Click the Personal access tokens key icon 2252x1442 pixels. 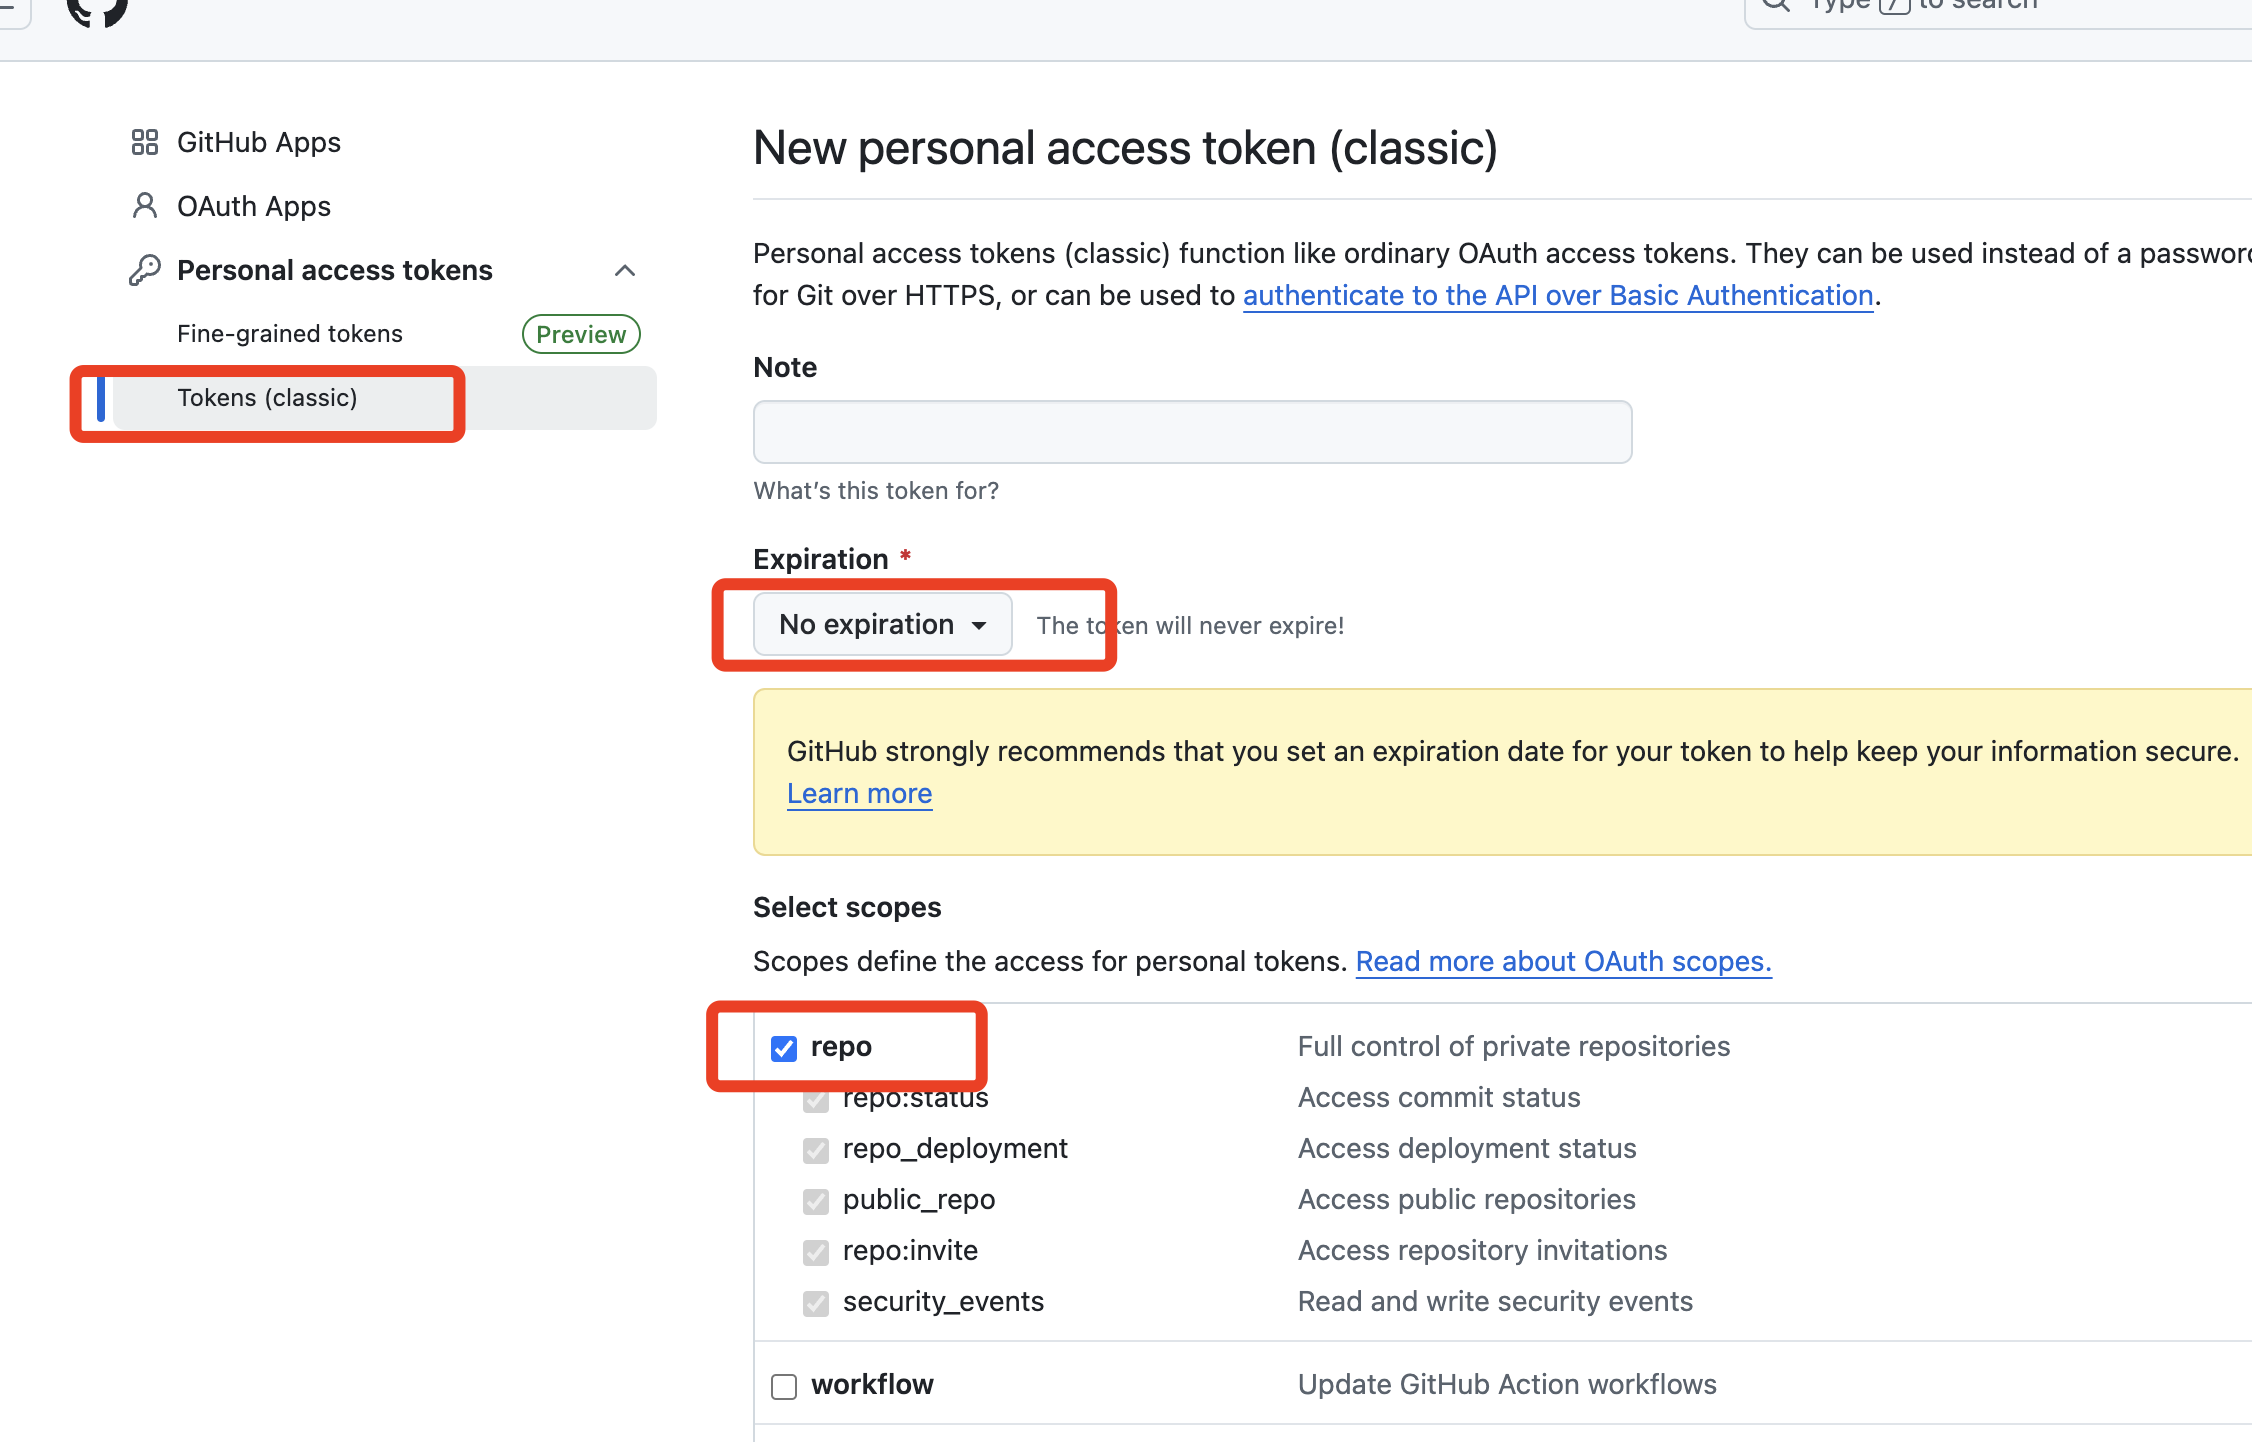(x=145, y=270)
